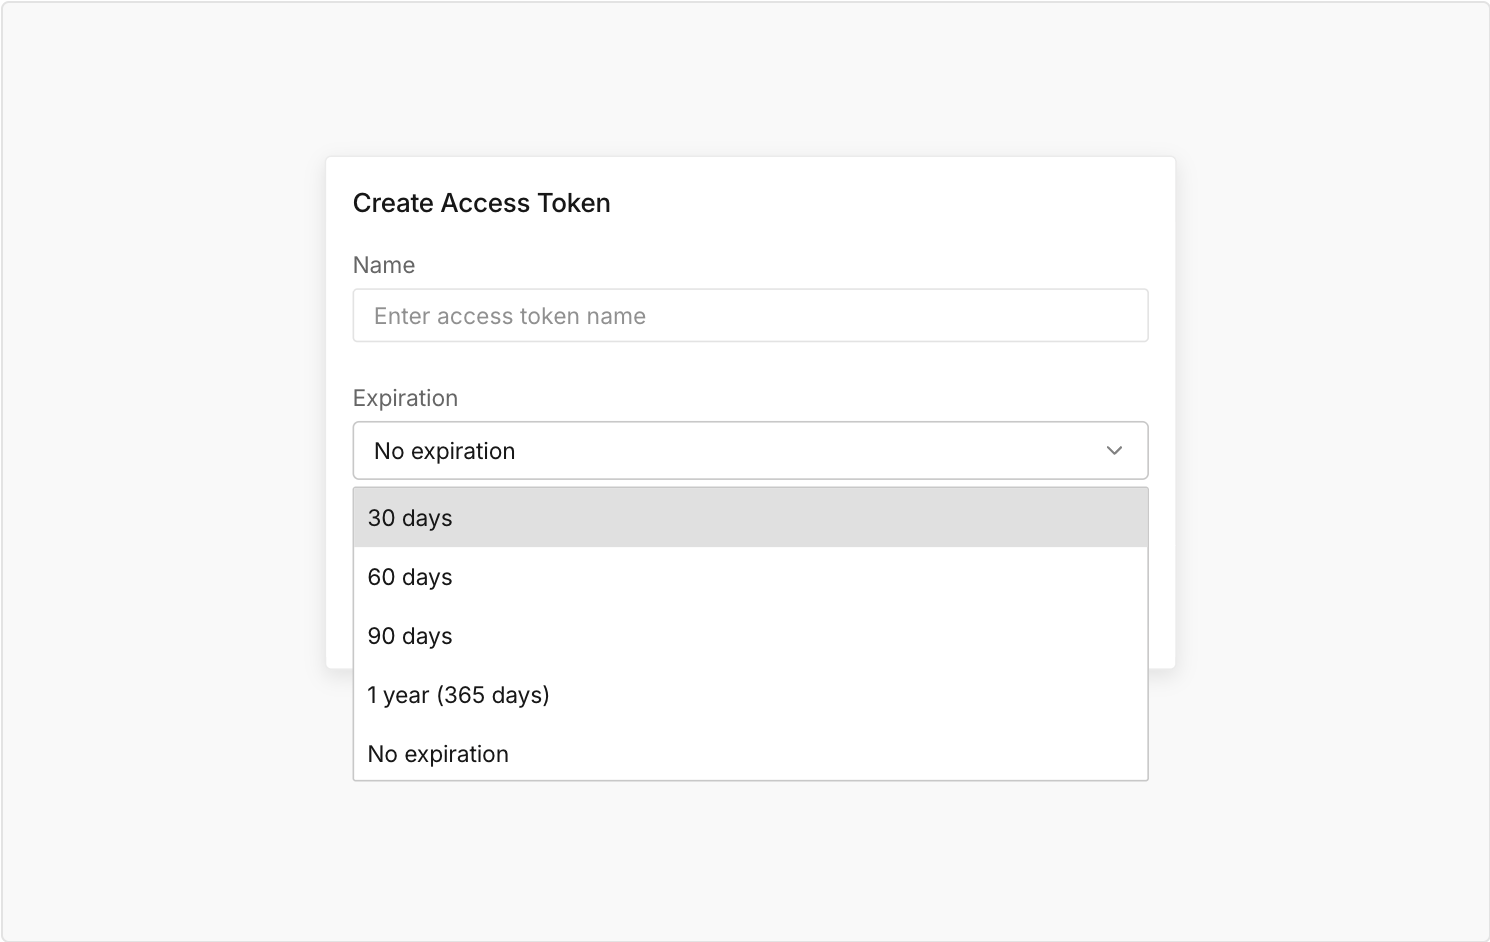
Task: Choose the two-month 60 days entry
Action: (x=750, y=577)
